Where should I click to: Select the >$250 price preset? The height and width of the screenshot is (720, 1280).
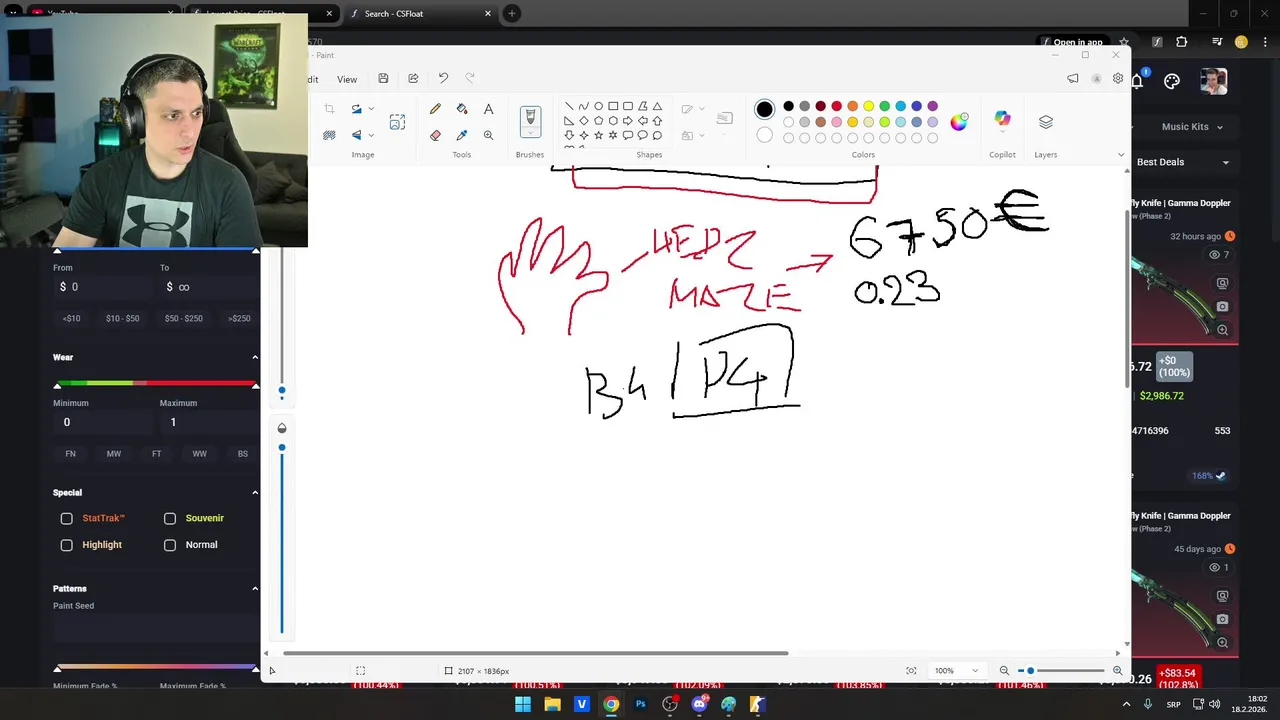point(239,318)
